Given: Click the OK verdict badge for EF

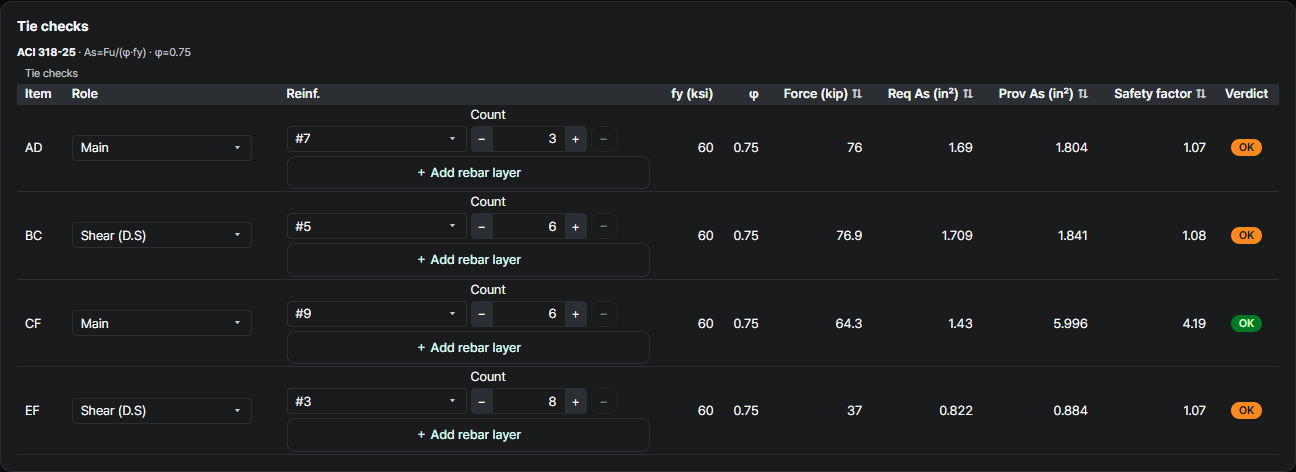Looking at the screenshot, I should tap(1246, 411).
